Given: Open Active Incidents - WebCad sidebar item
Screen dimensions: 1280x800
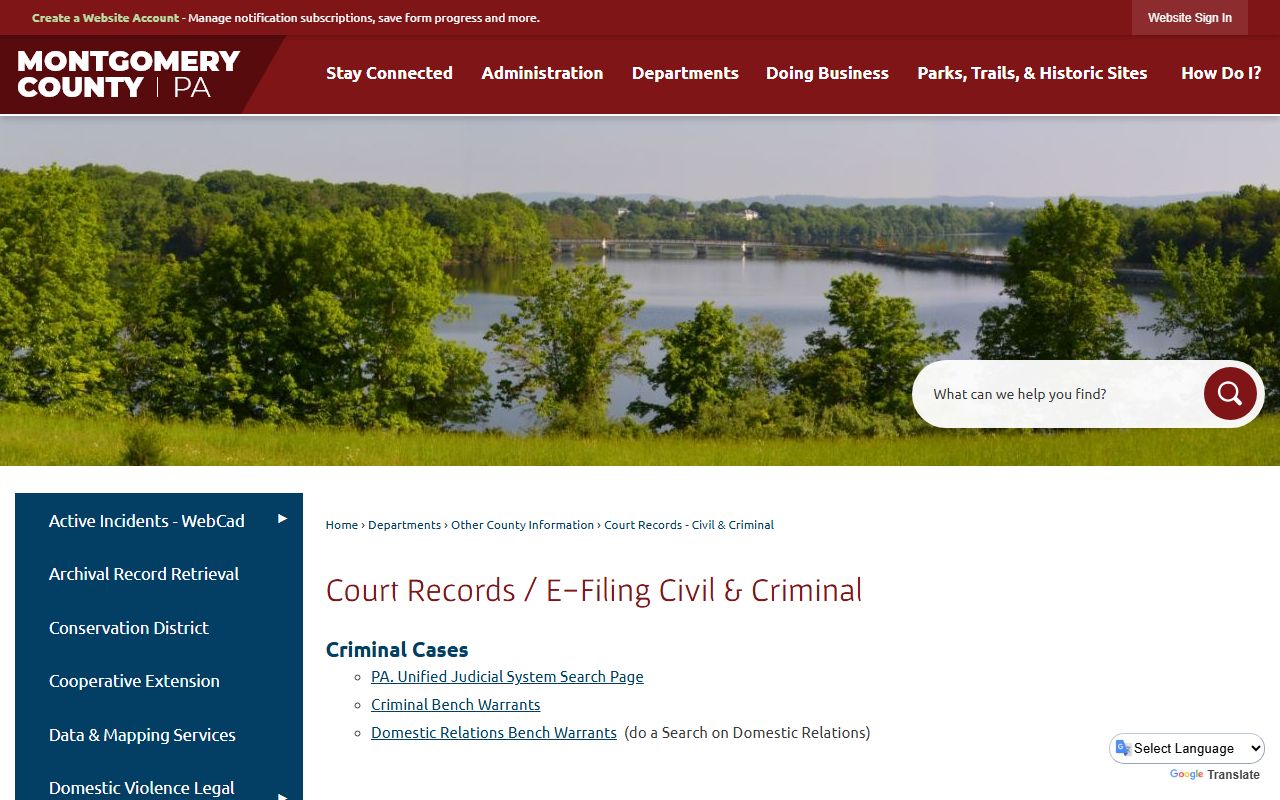Looking at the screenshot, I should pos(147,521).
